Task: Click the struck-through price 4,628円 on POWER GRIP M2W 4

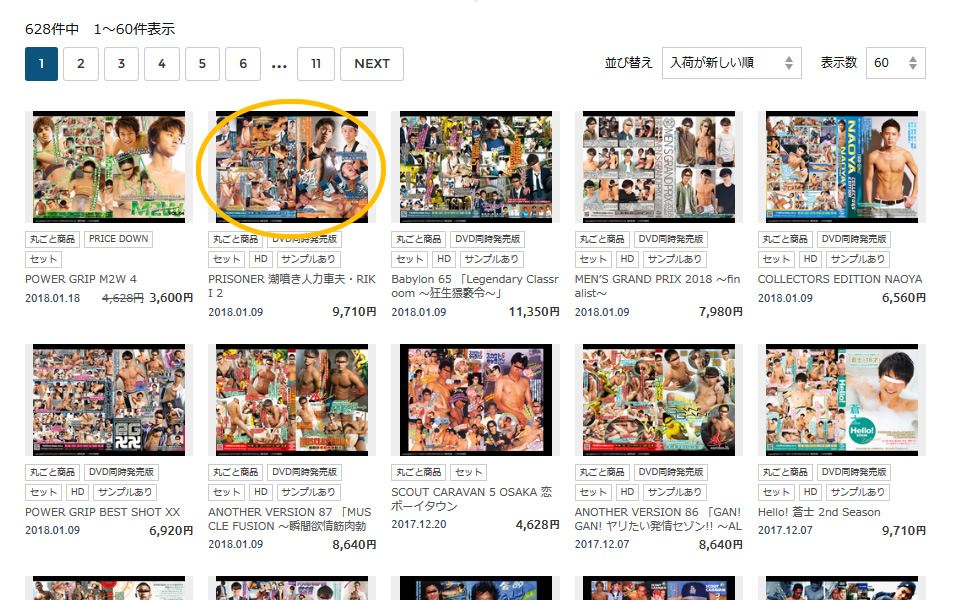Action: pos(123,298)
